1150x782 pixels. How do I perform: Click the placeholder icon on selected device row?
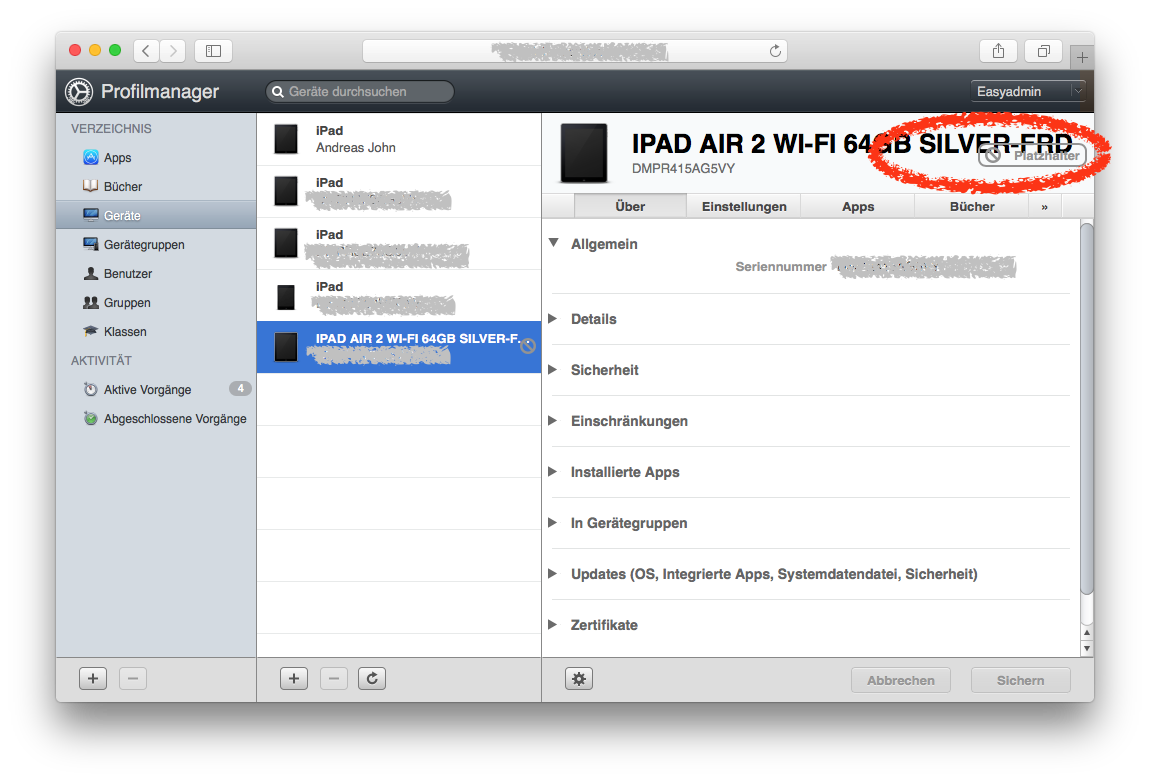coord(528,346)
